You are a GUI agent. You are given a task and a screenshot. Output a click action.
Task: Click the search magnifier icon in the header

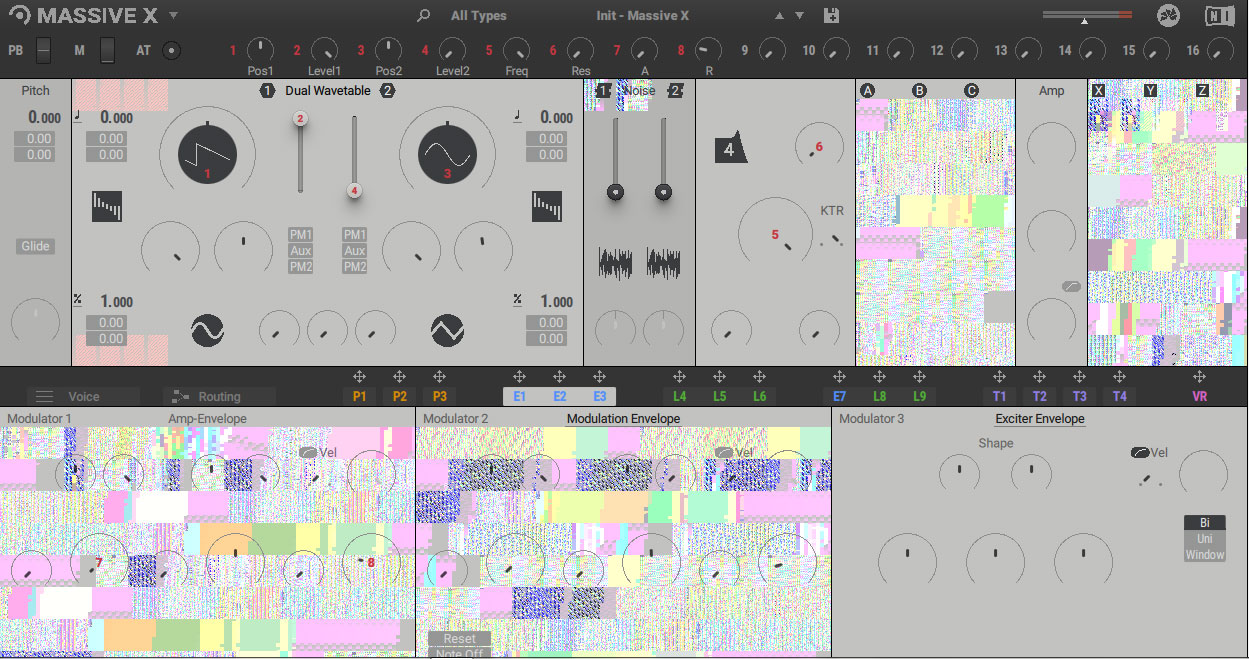coord(424,15)
